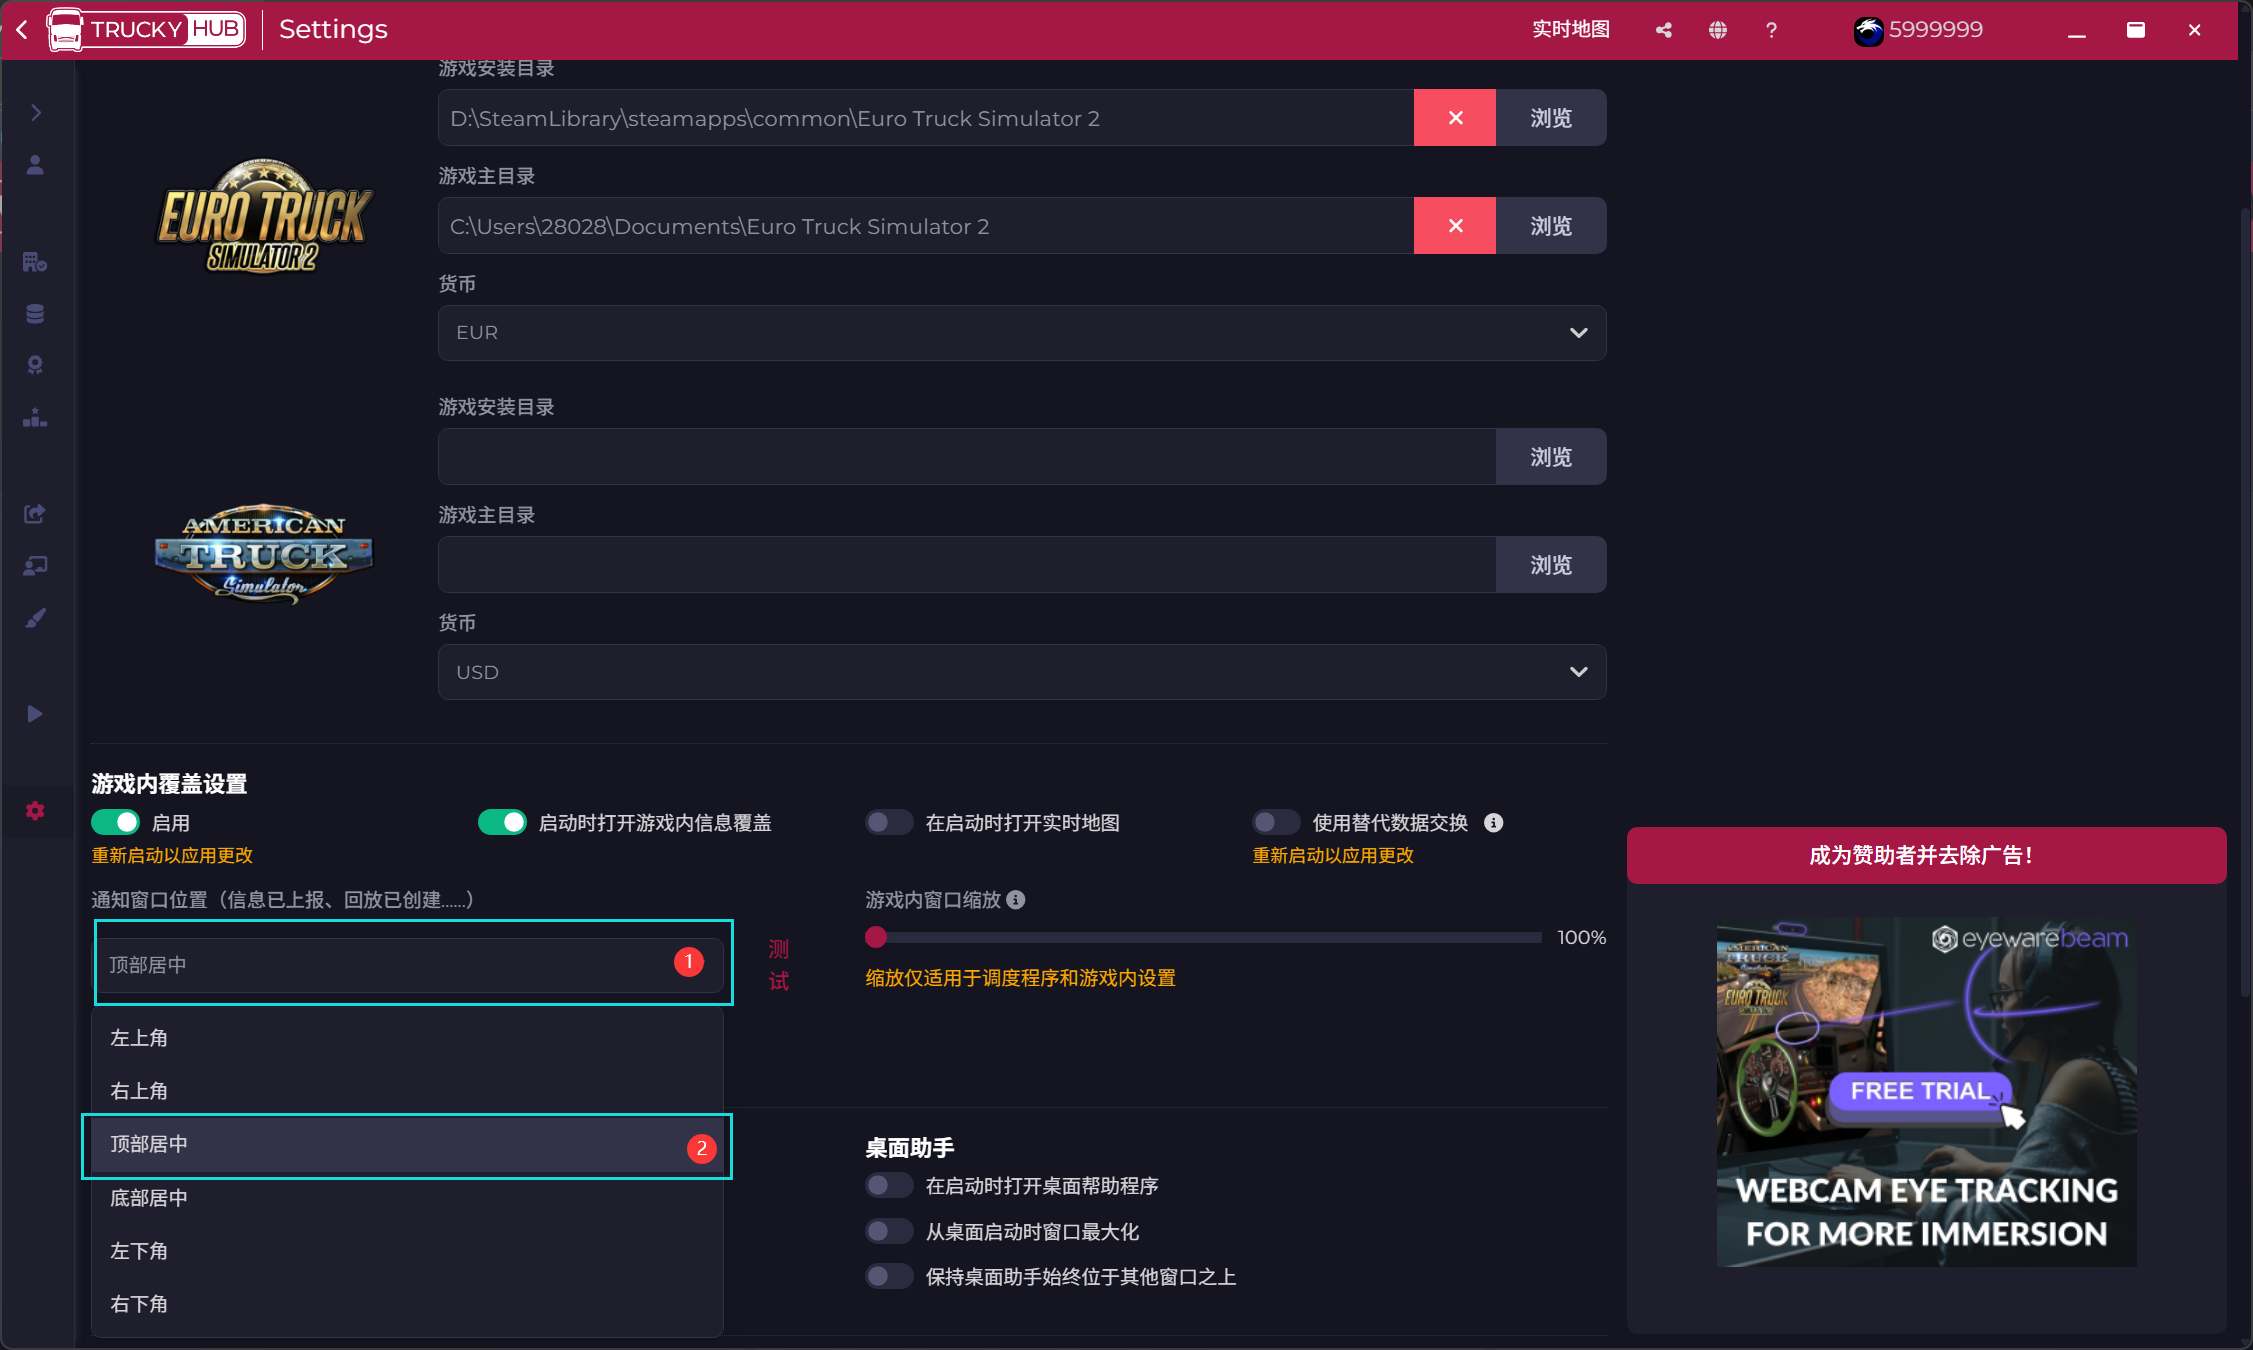Click the empty ATS home directory field

coord(967,565)
